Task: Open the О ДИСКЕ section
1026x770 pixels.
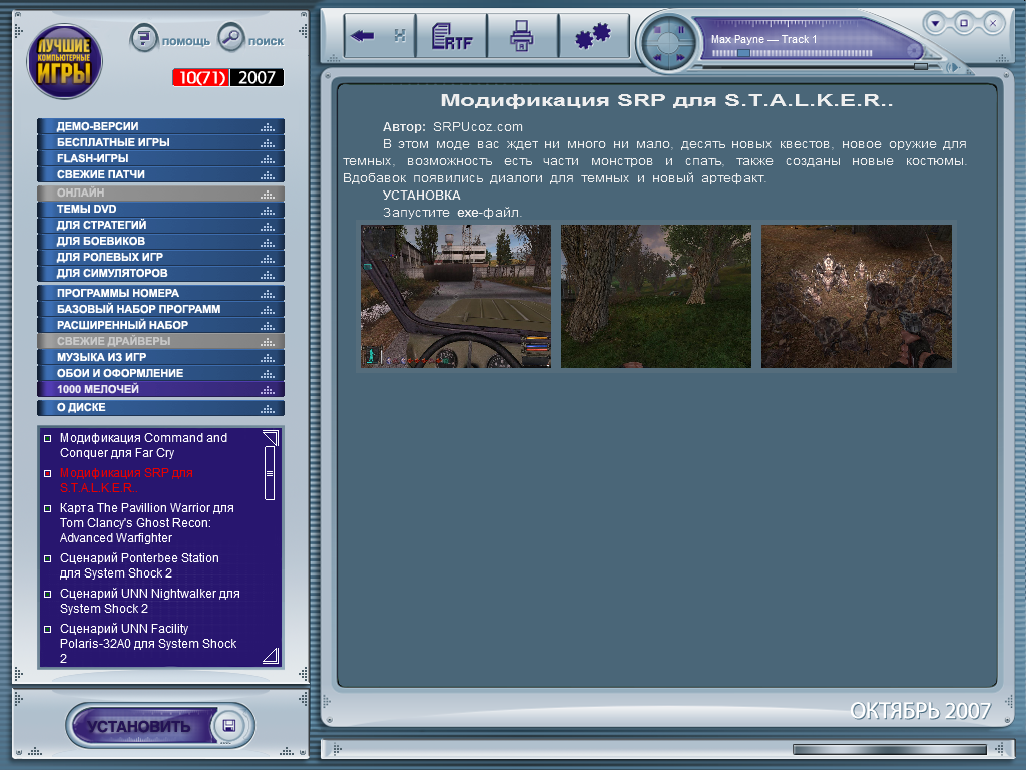Action: click(161, 408)
